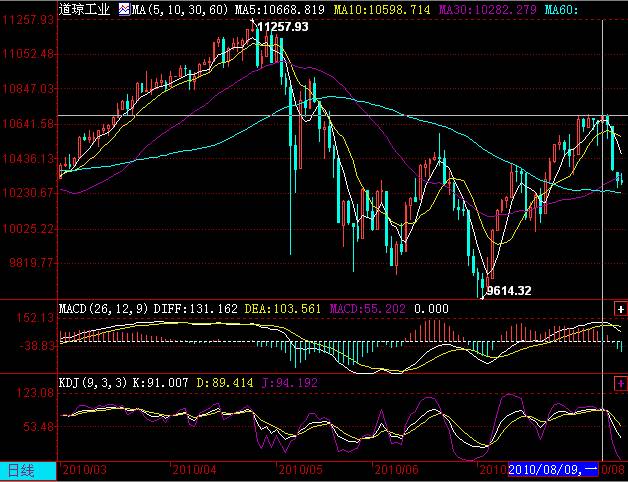Click the 0.000 value in MACD header
The width and height of the screenshot is (628, 482).
tap(431, 309)
